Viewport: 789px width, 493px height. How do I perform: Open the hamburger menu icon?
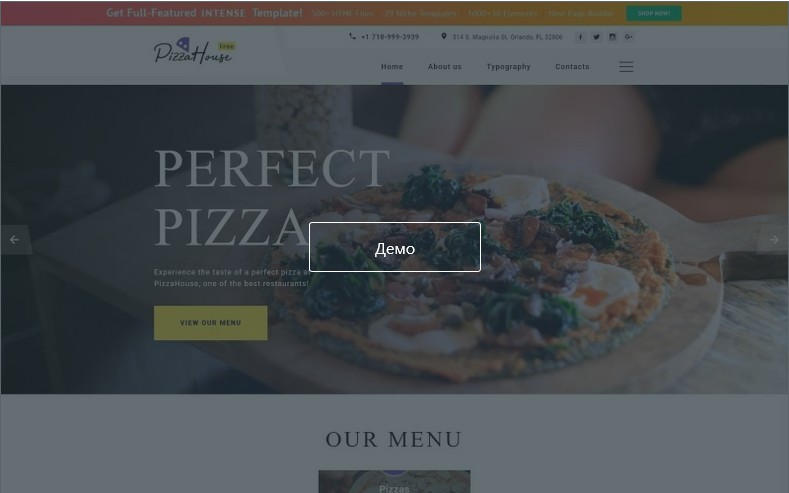pos(626,66)
